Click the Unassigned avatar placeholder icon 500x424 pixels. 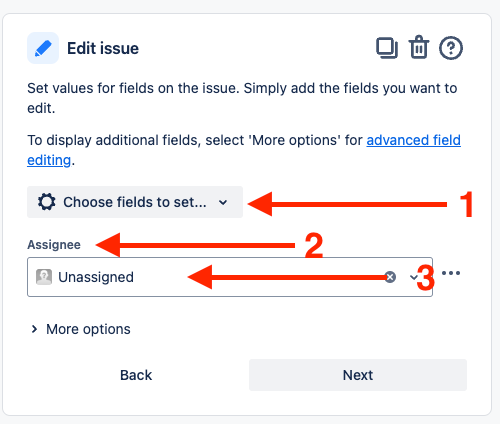44,277
